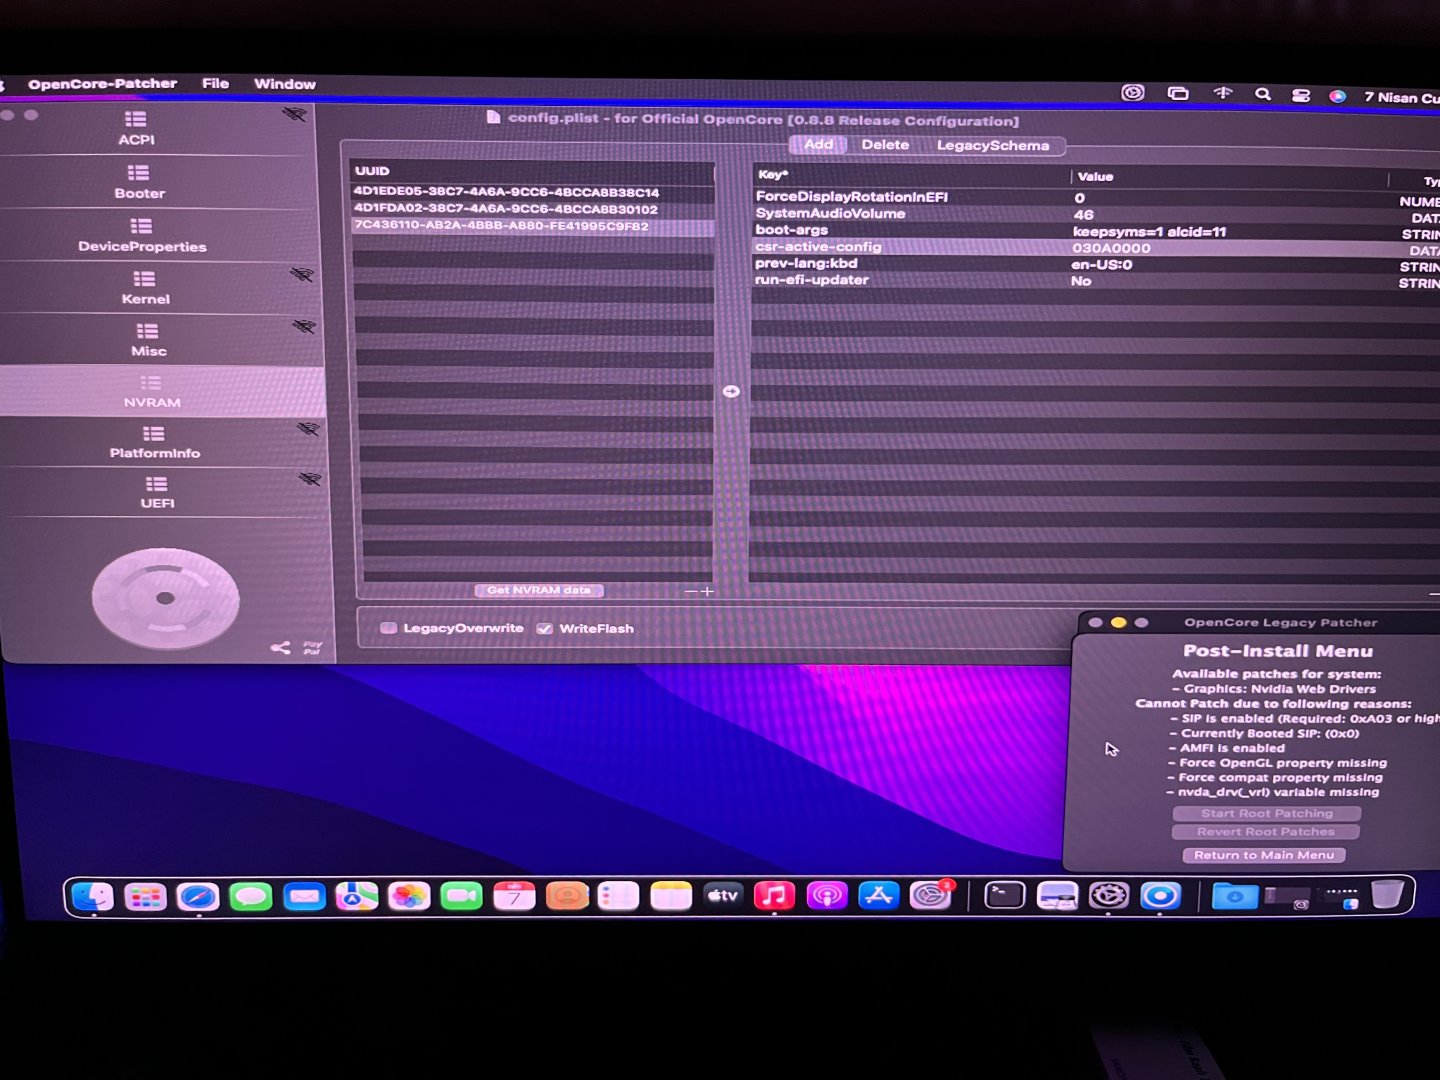
Task: Open the Window menu
Action: [x=285, y=84]
